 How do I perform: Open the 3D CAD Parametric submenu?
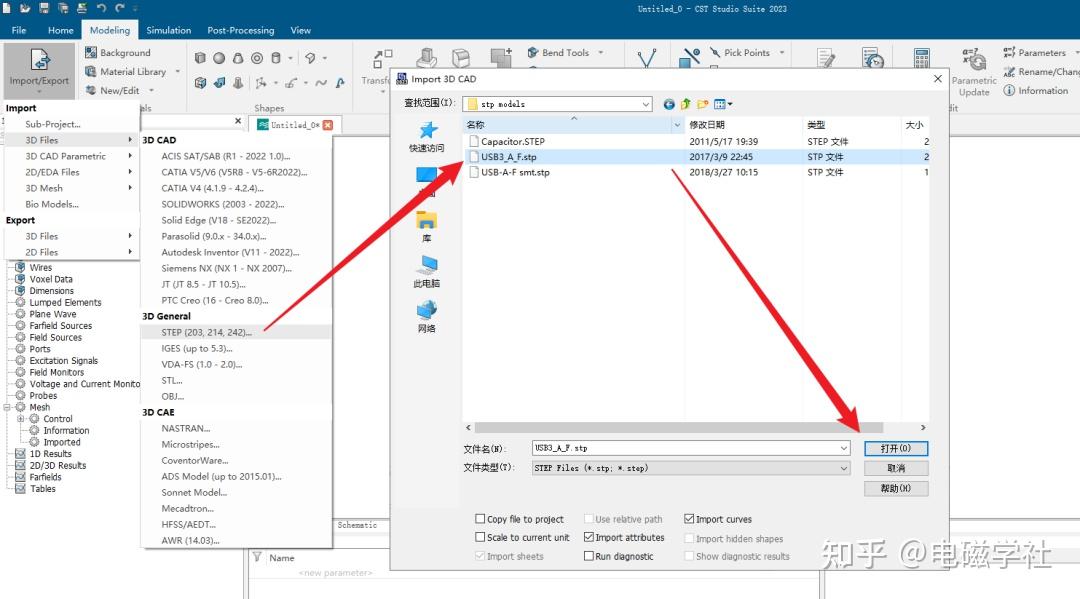pyautogui.click(x=72, y=156)
